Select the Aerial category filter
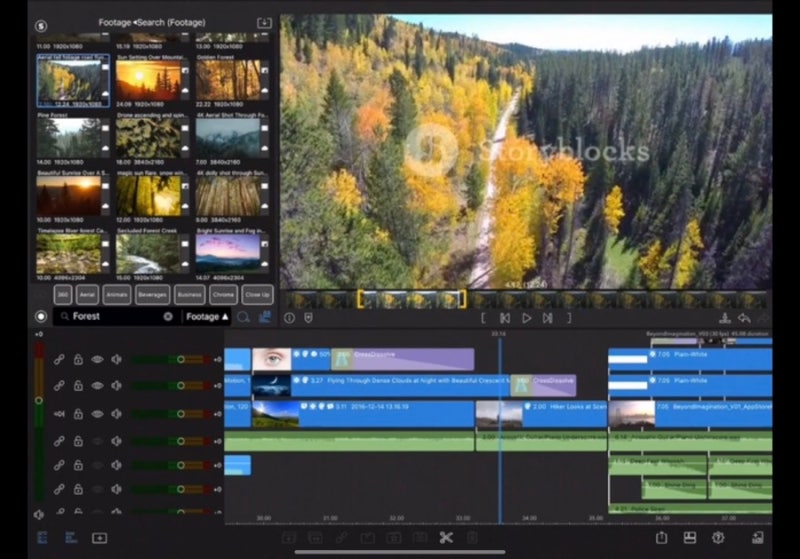Screen dimensions: 800x559 tap(87, 295)
